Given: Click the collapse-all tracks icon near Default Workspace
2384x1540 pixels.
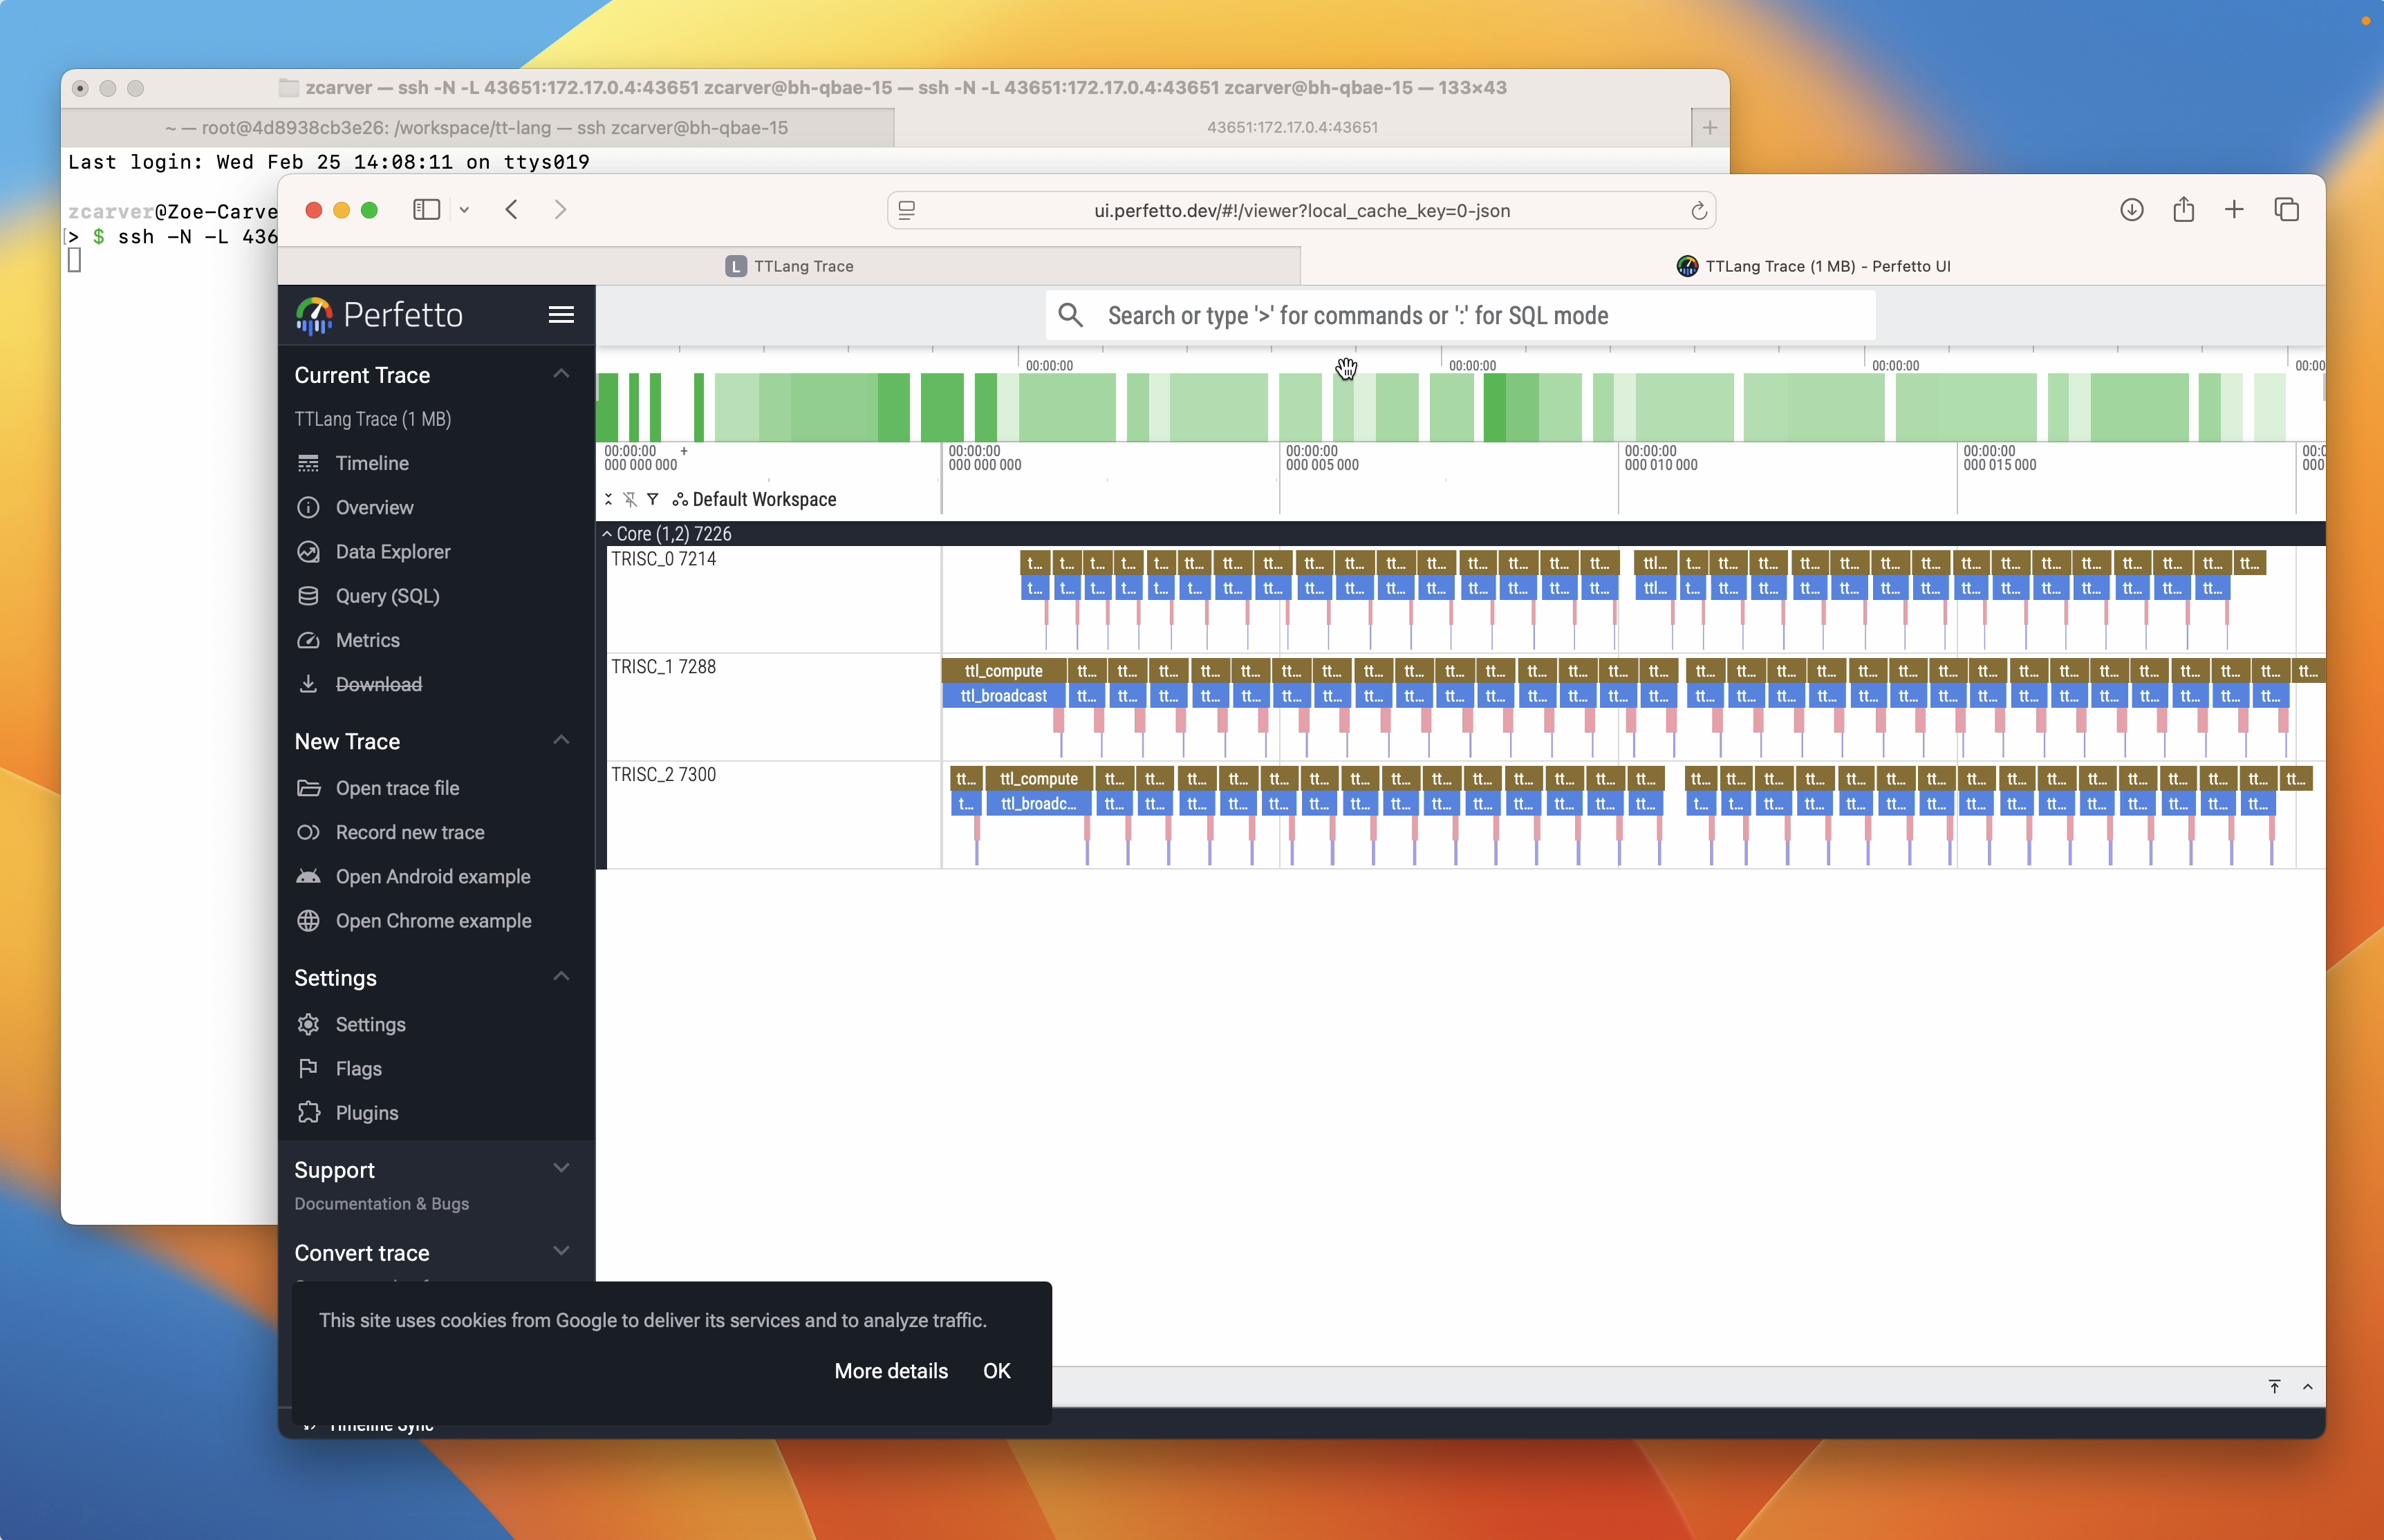Looking at the screenshot, I should pos(609,499).
